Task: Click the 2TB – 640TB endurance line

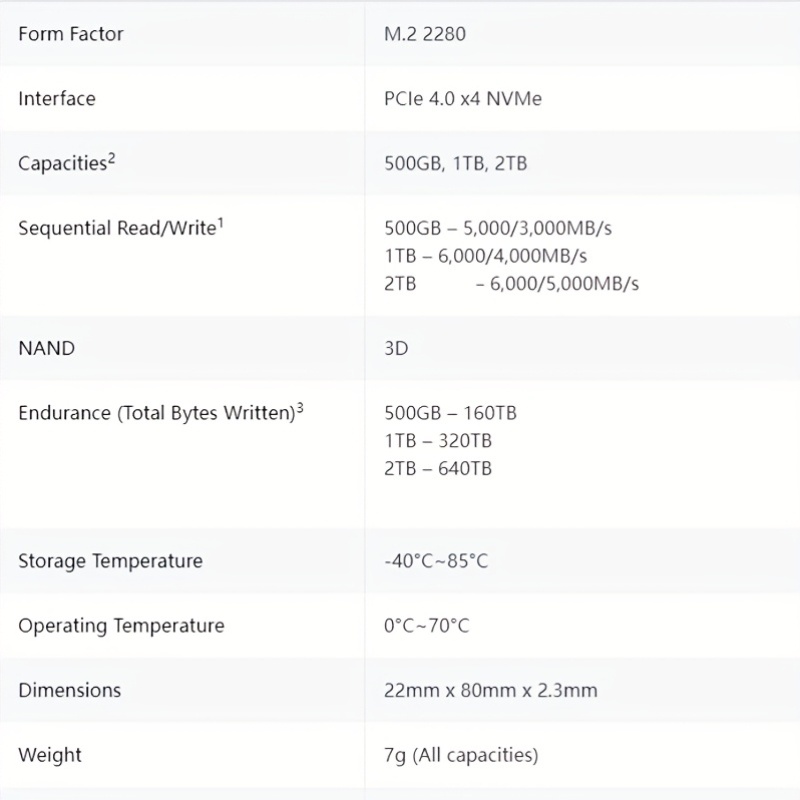Action: [x=438, y=468]
